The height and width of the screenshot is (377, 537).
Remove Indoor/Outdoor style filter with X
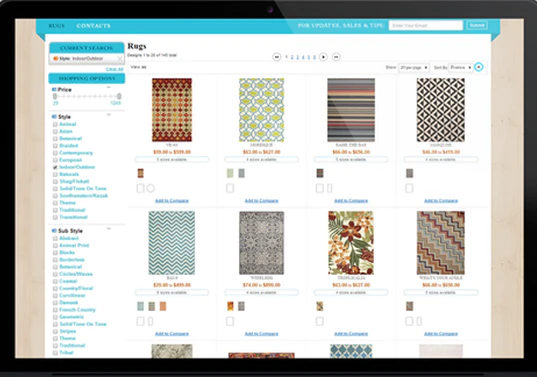(x=120, y=59)
